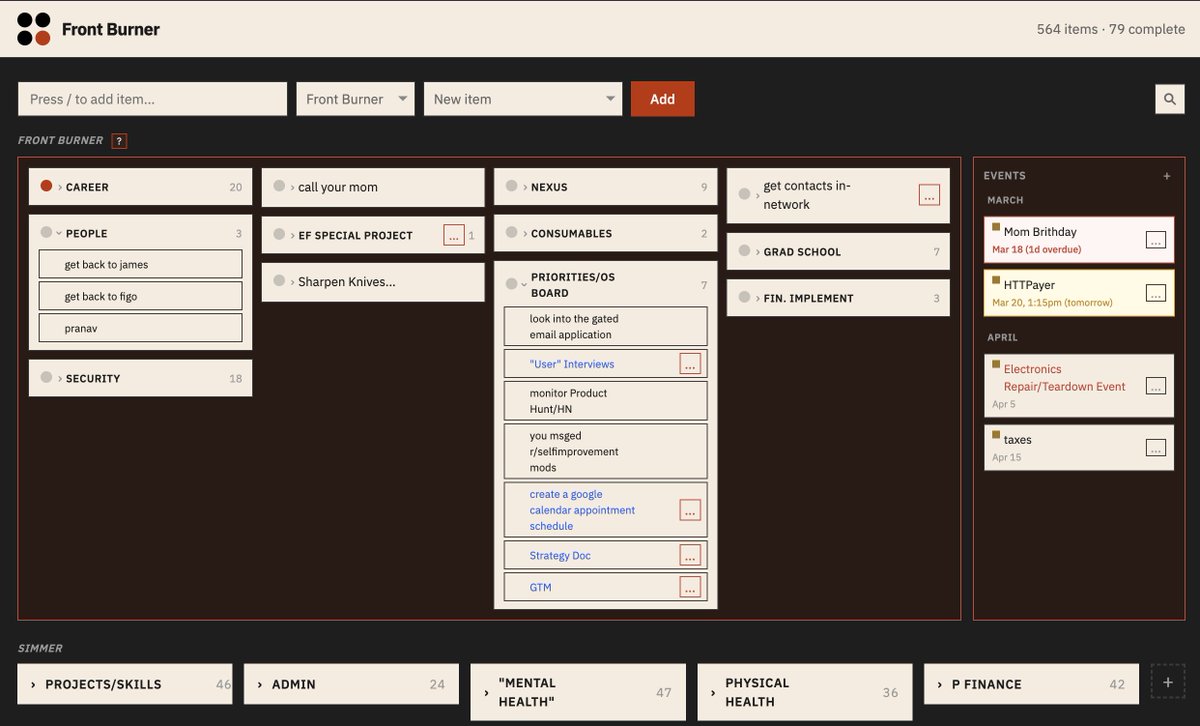Viewport: 1200px width, 726px height.
Task: Open the ellipsis menu on taxes event
Action: tap(1155, 448)
